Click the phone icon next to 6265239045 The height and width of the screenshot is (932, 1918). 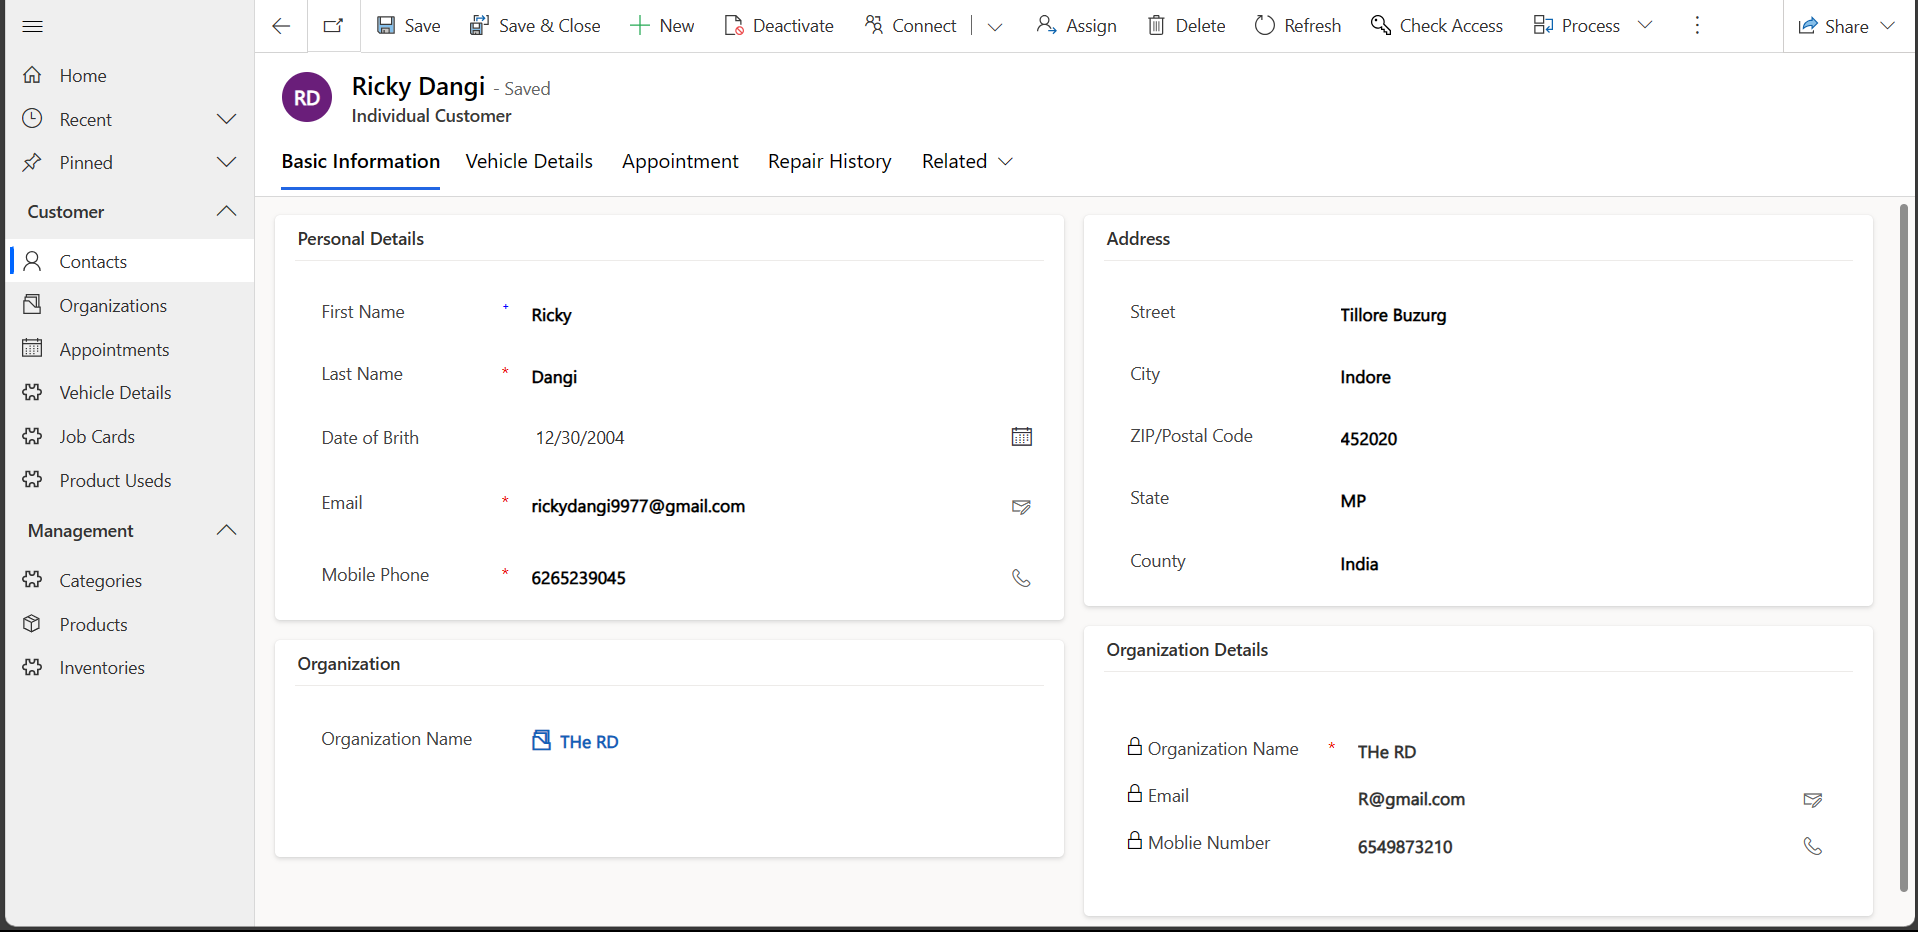tap(1021, 578)
